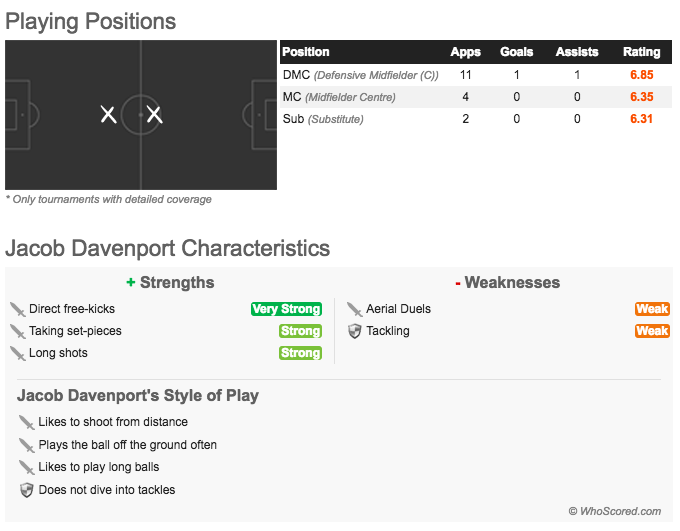Viewport: 680px width, 531px height.
Task: Click shield icon beside Tackling
Action: click(355, 331)
